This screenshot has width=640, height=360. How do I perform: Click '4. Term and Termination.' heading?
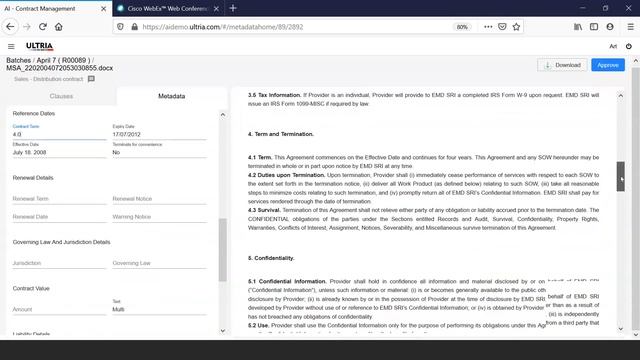[281, 134]
